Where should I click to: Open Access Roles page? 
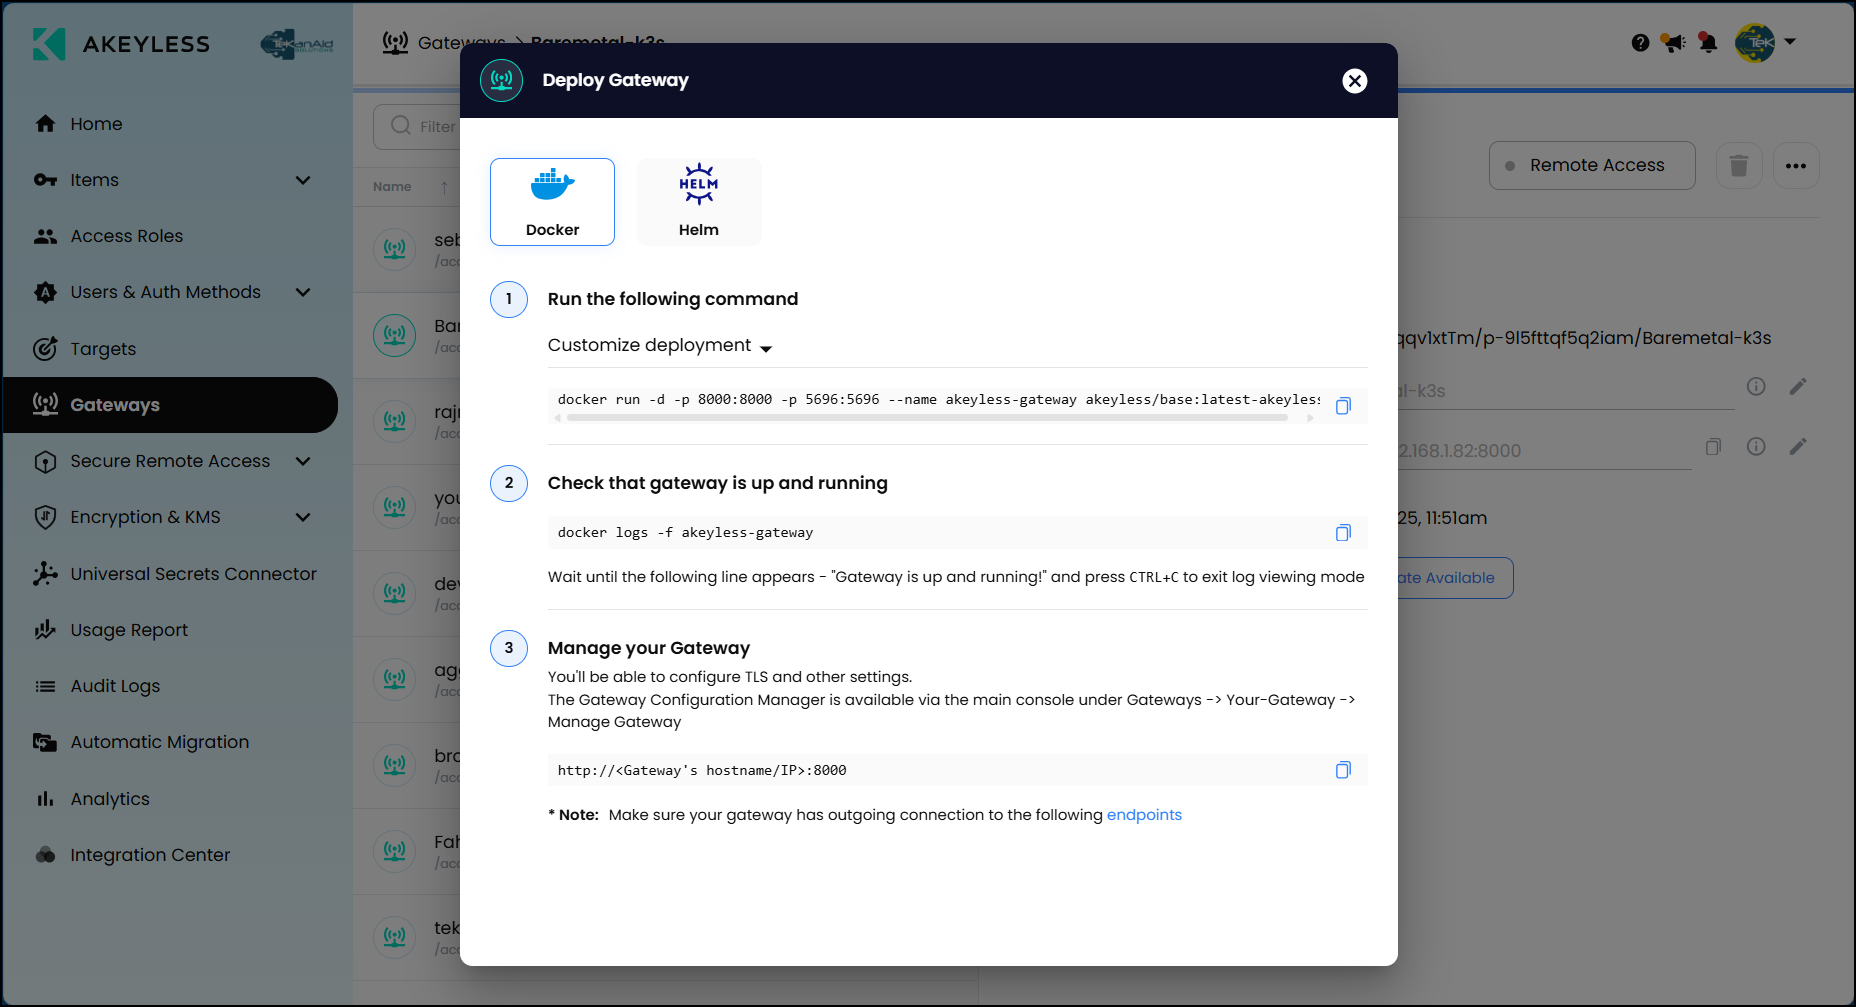[x=127, y=236]
